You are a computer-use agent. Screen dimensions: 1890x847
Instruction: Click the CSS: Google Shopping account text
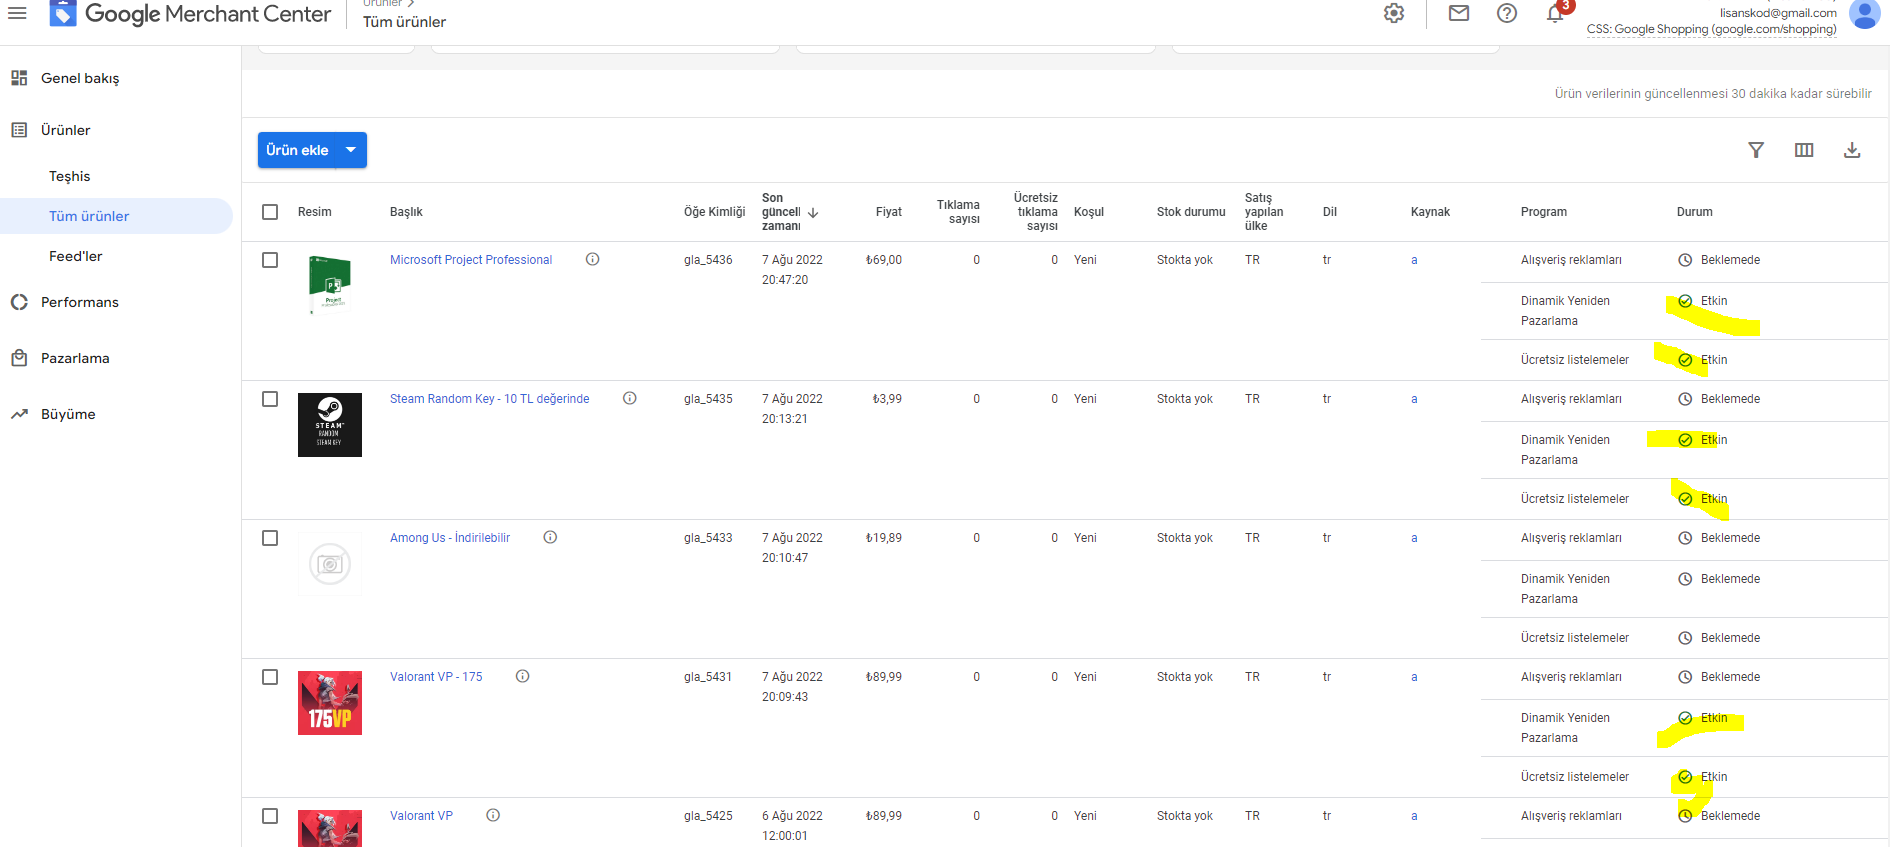click(x=1712, y=29)
